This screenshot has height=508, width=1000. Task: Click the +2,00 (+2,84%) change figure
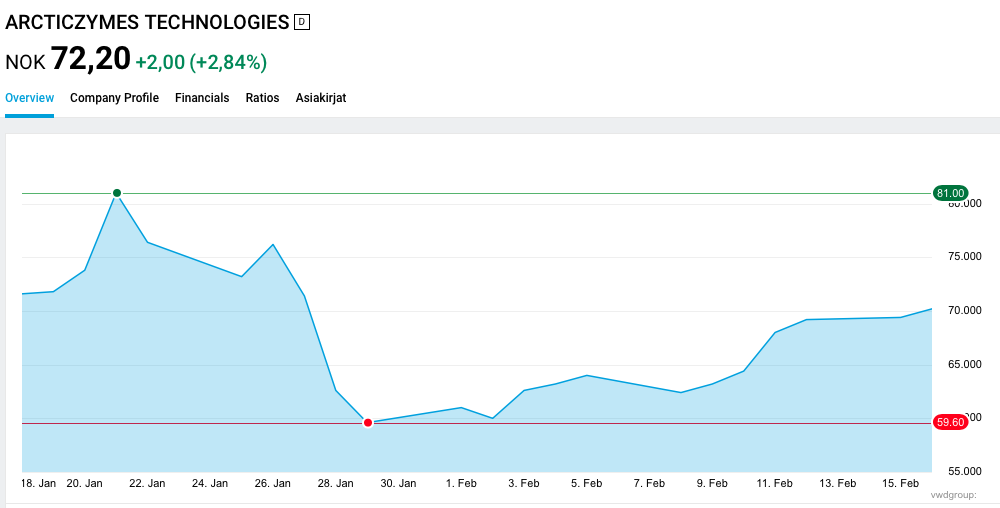point(201,62)
